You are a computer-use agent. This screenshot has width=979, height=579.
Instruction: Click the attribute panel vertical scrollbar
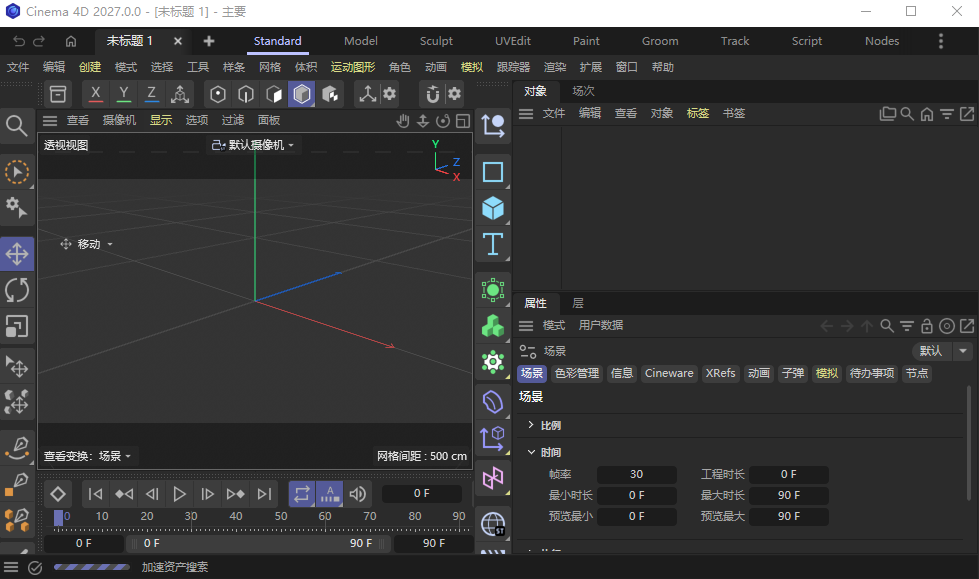[968, 443]
